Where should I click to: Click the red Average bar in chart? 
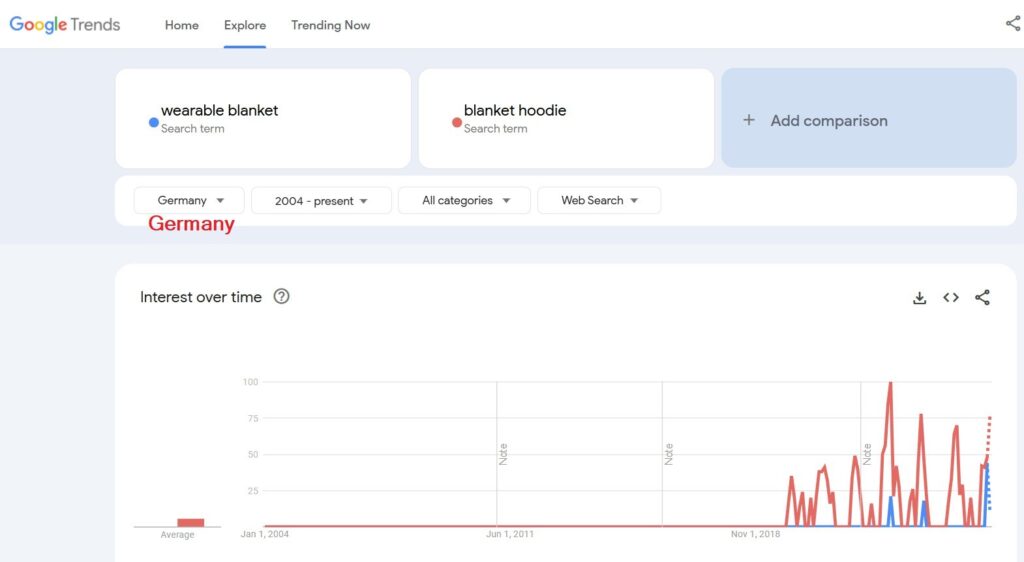(x=190, y=522)
